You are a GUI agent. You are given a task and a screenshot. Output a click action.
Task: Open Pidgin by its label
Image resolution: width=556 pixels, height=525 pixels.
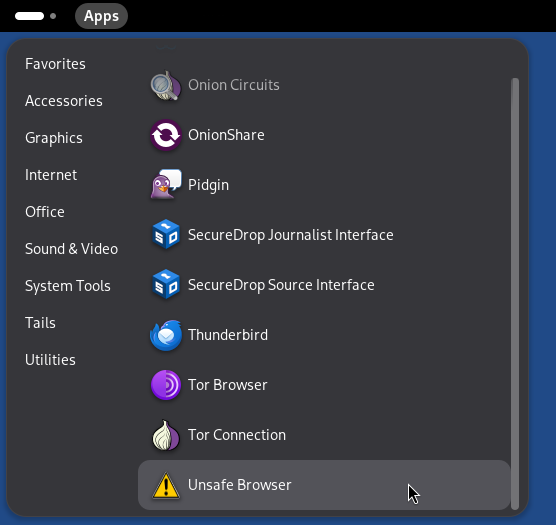[x=208, y=185]
